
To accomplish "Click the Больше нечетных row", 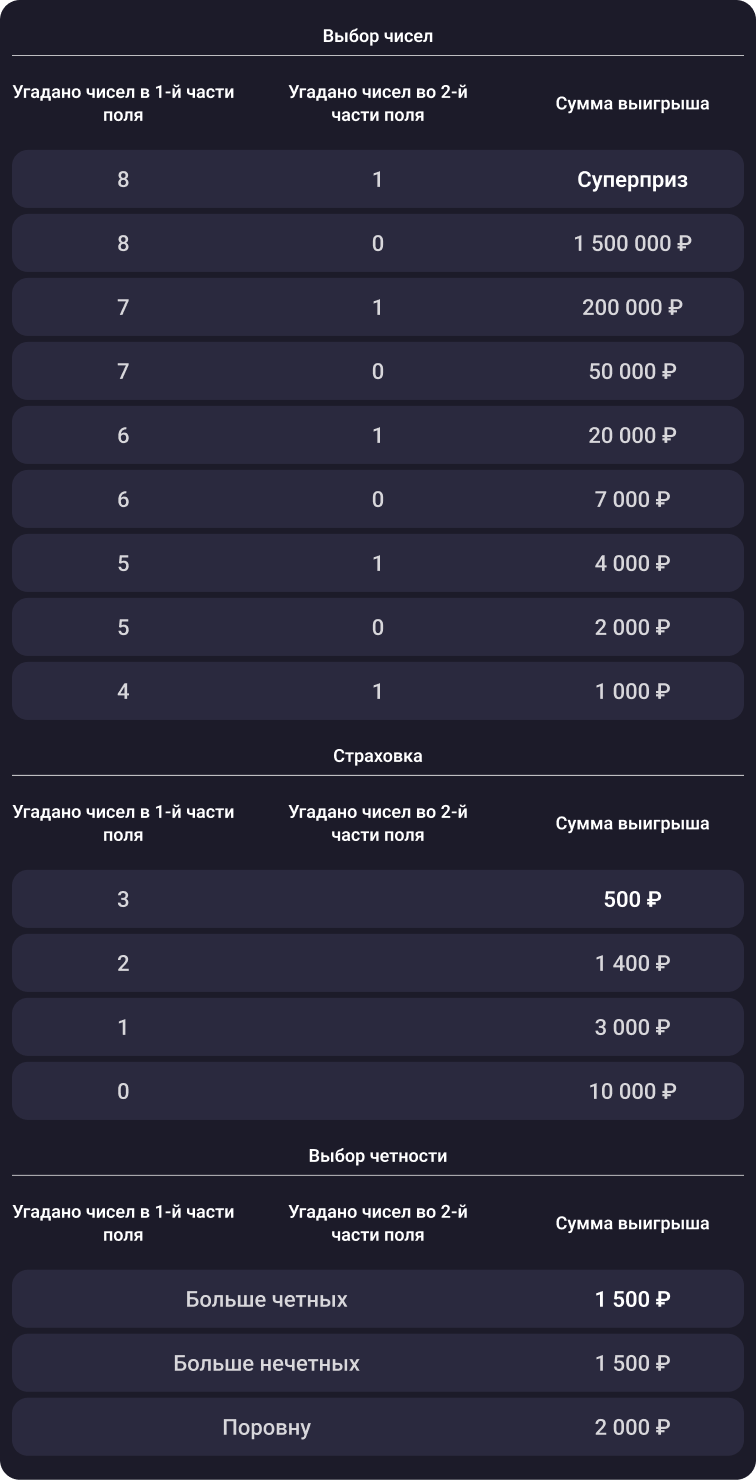I will [x=378, y=1363].
